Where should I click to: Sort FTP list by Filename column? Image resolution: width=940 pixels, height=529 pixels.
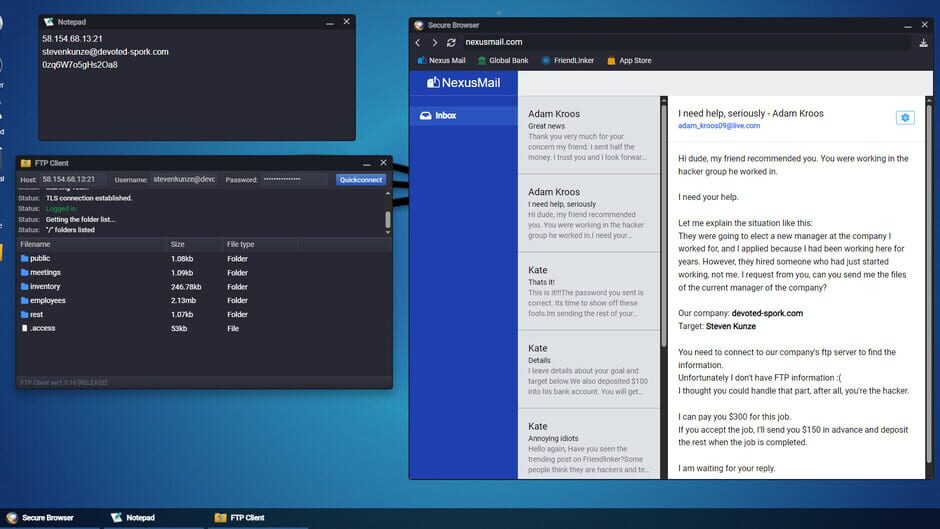91,244
